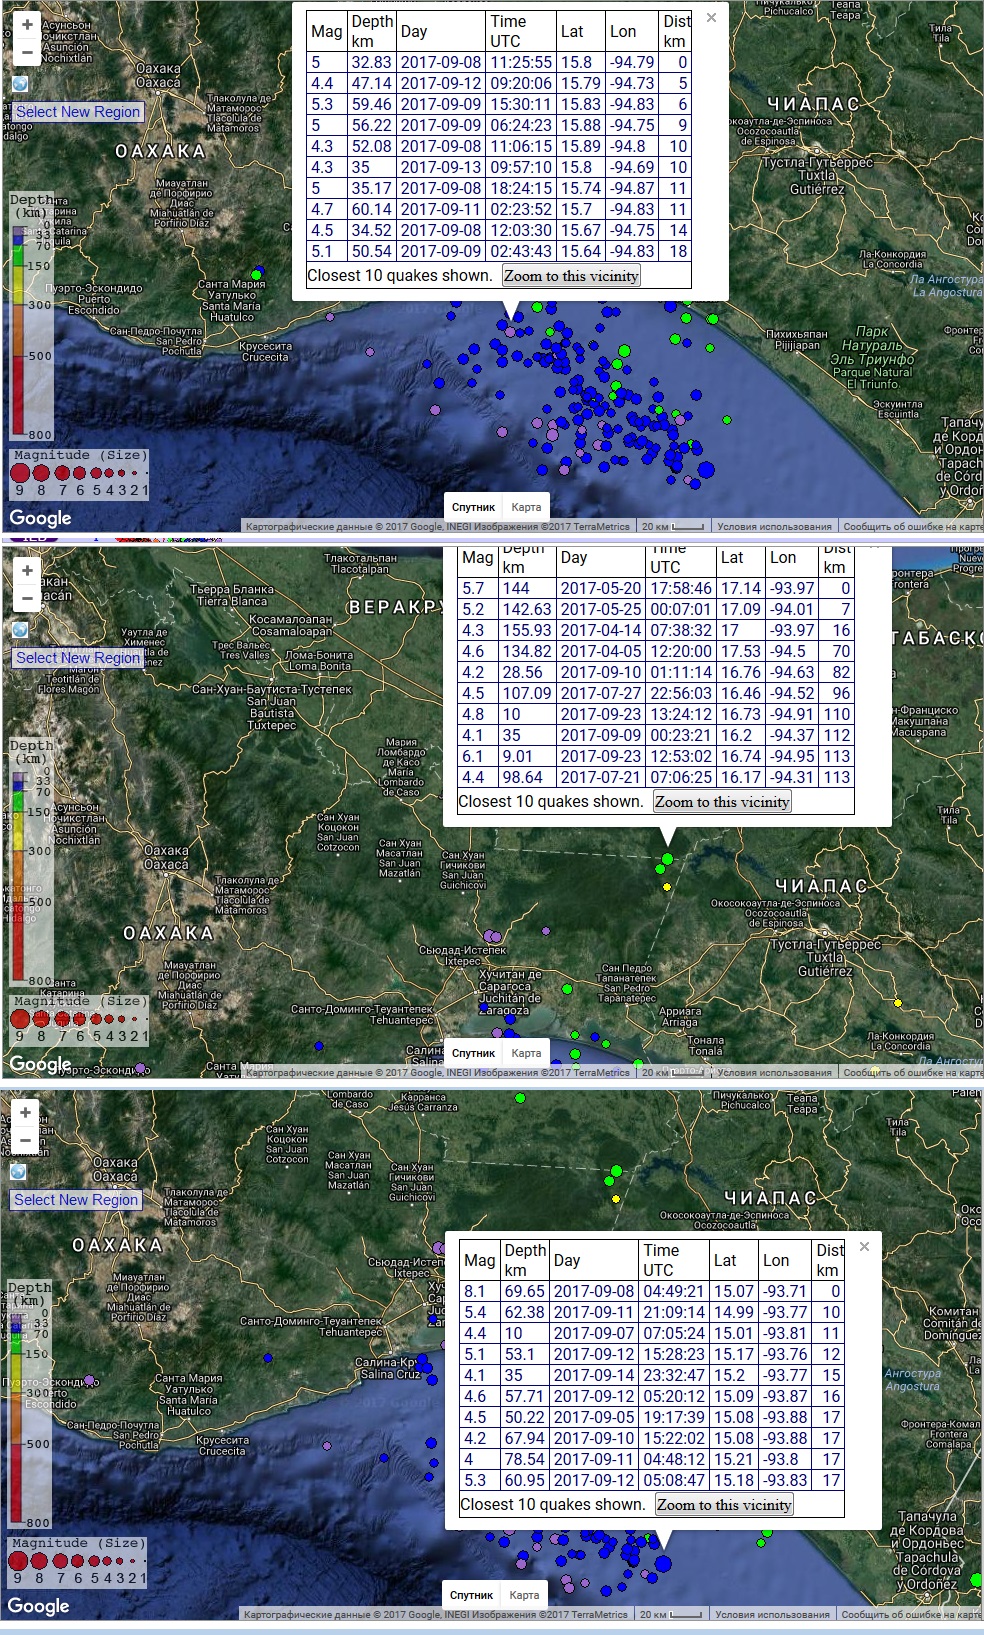
Task: Click the globe icon on the middle map
Action: [20, 630]
